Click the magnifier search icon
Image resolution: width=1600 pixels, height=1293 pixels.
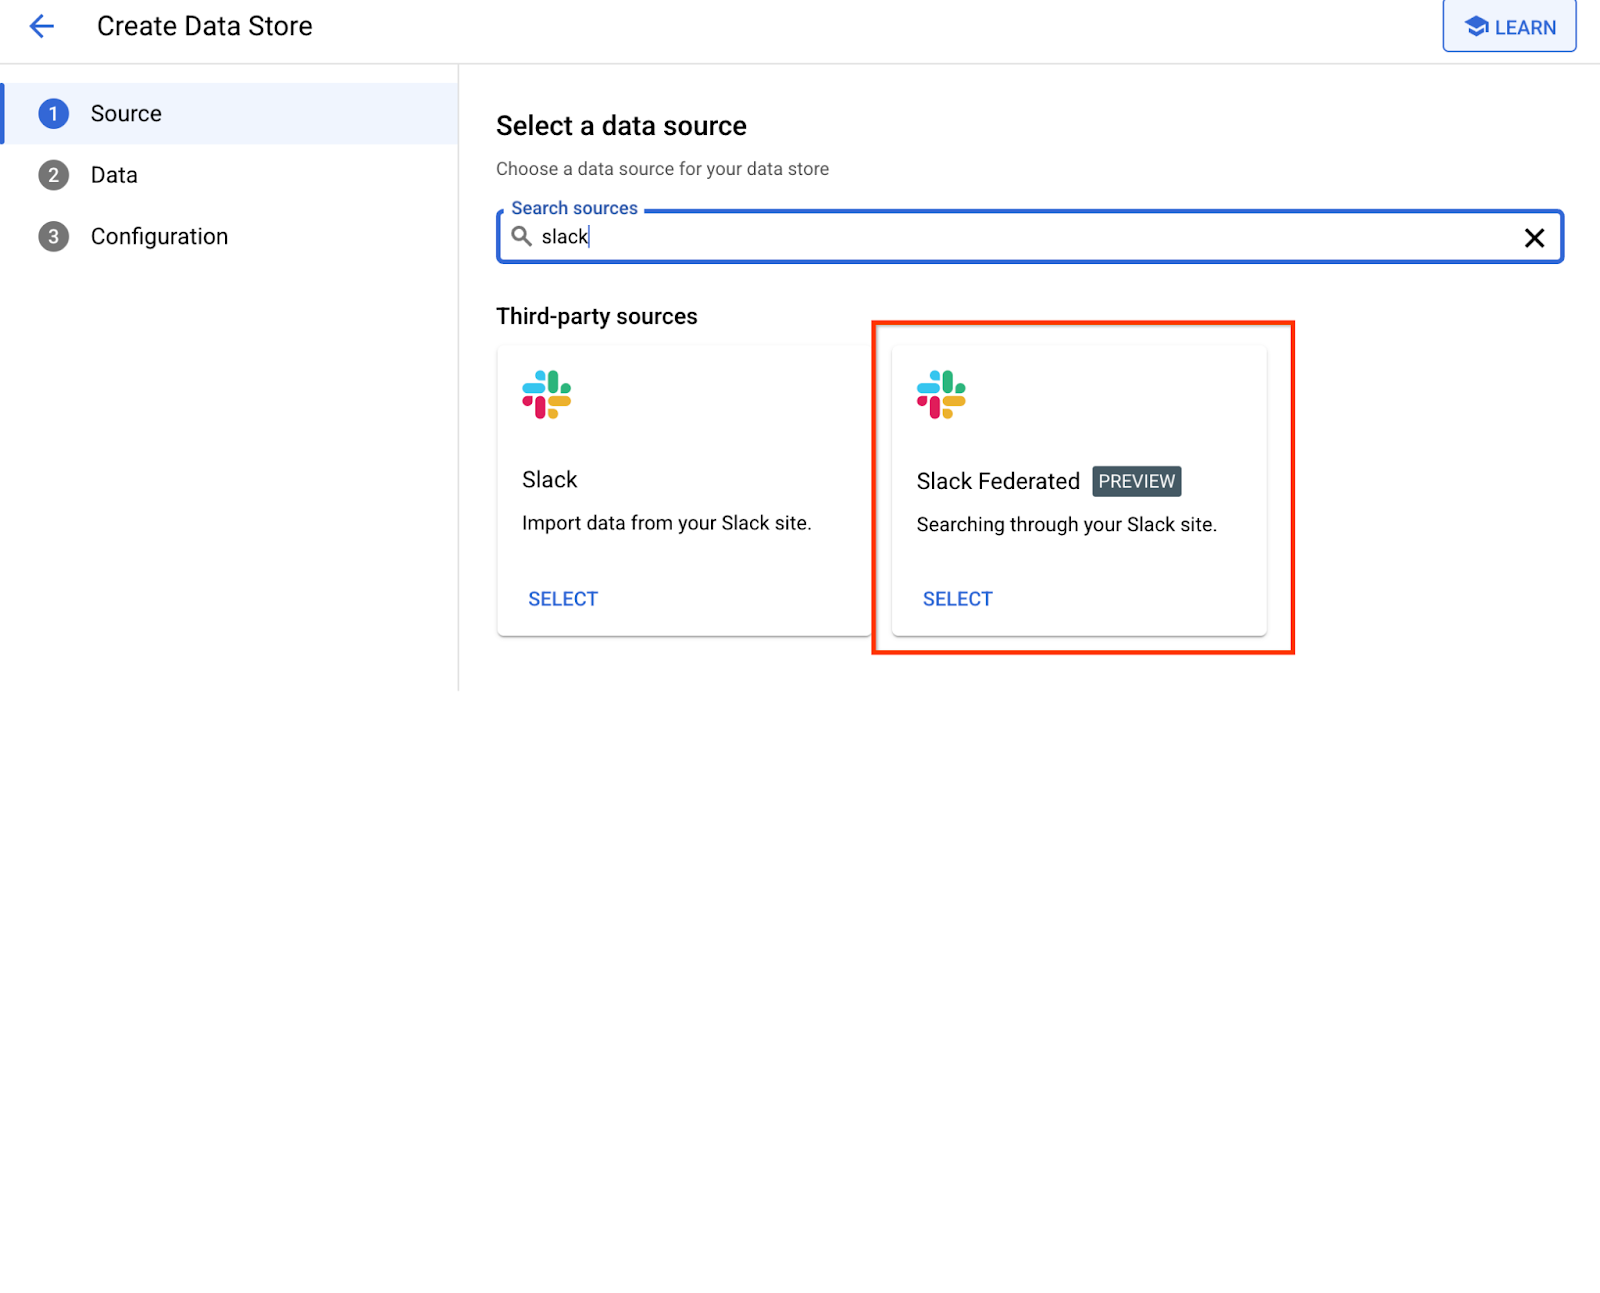pyautogui.click(x=521, y=236)
